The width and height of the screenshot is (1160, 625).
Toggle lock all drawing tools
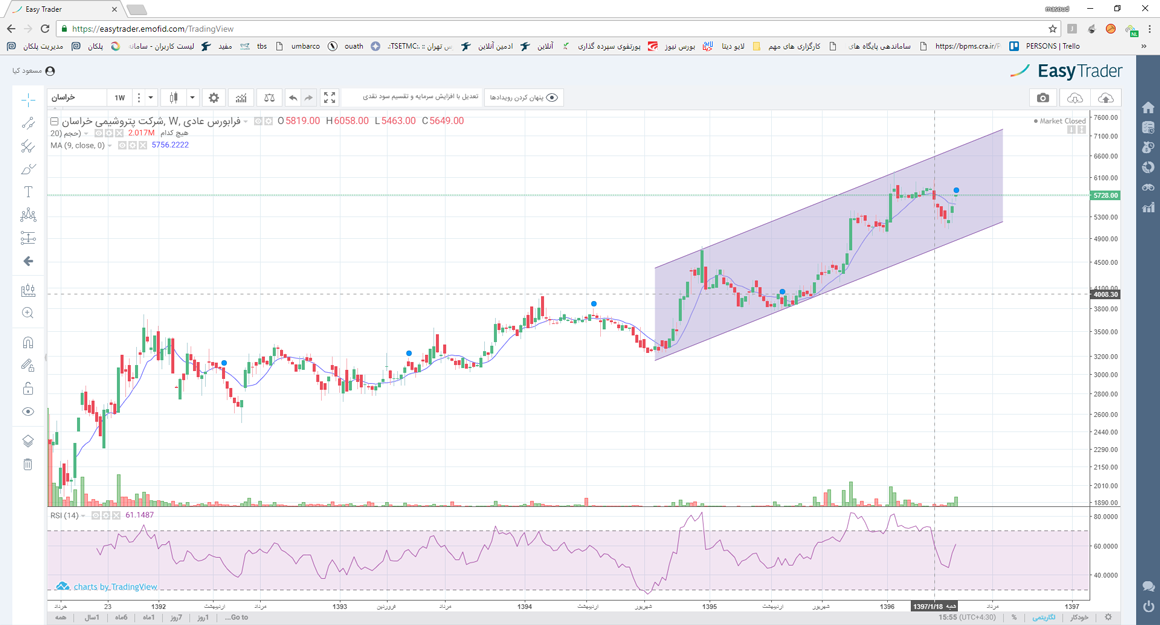point(28,388)
